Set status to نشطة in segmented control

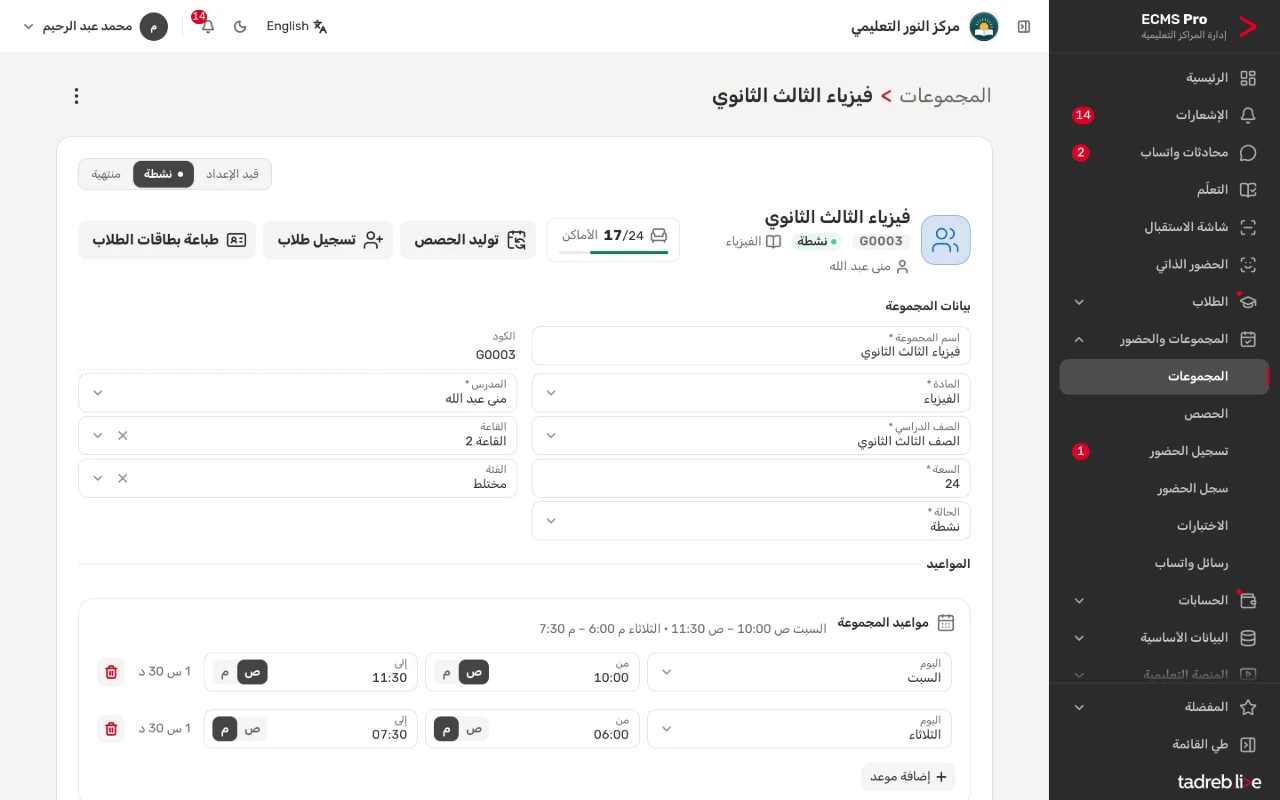click(x=164, y=174)
